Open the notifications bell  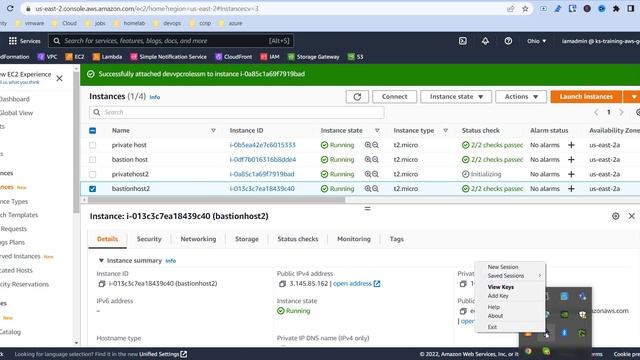pos(485,41)
